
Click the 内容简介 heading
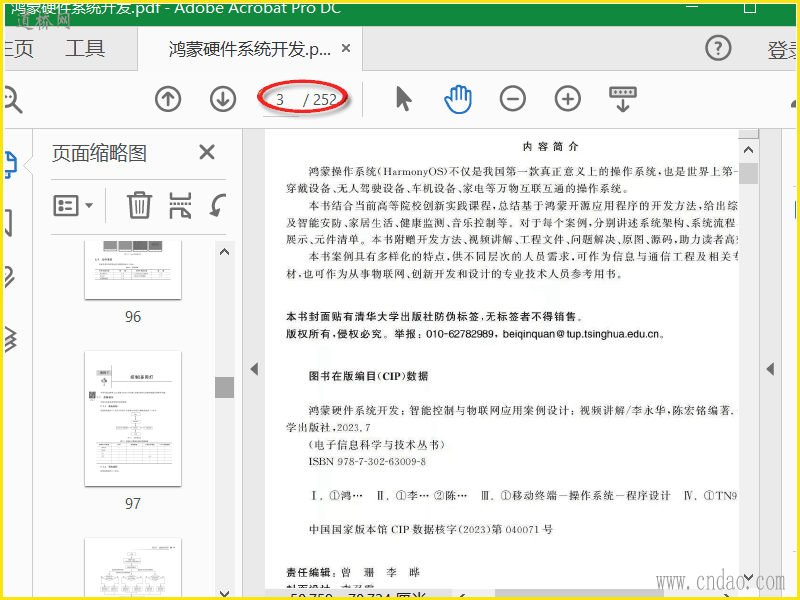pos(551,147)
